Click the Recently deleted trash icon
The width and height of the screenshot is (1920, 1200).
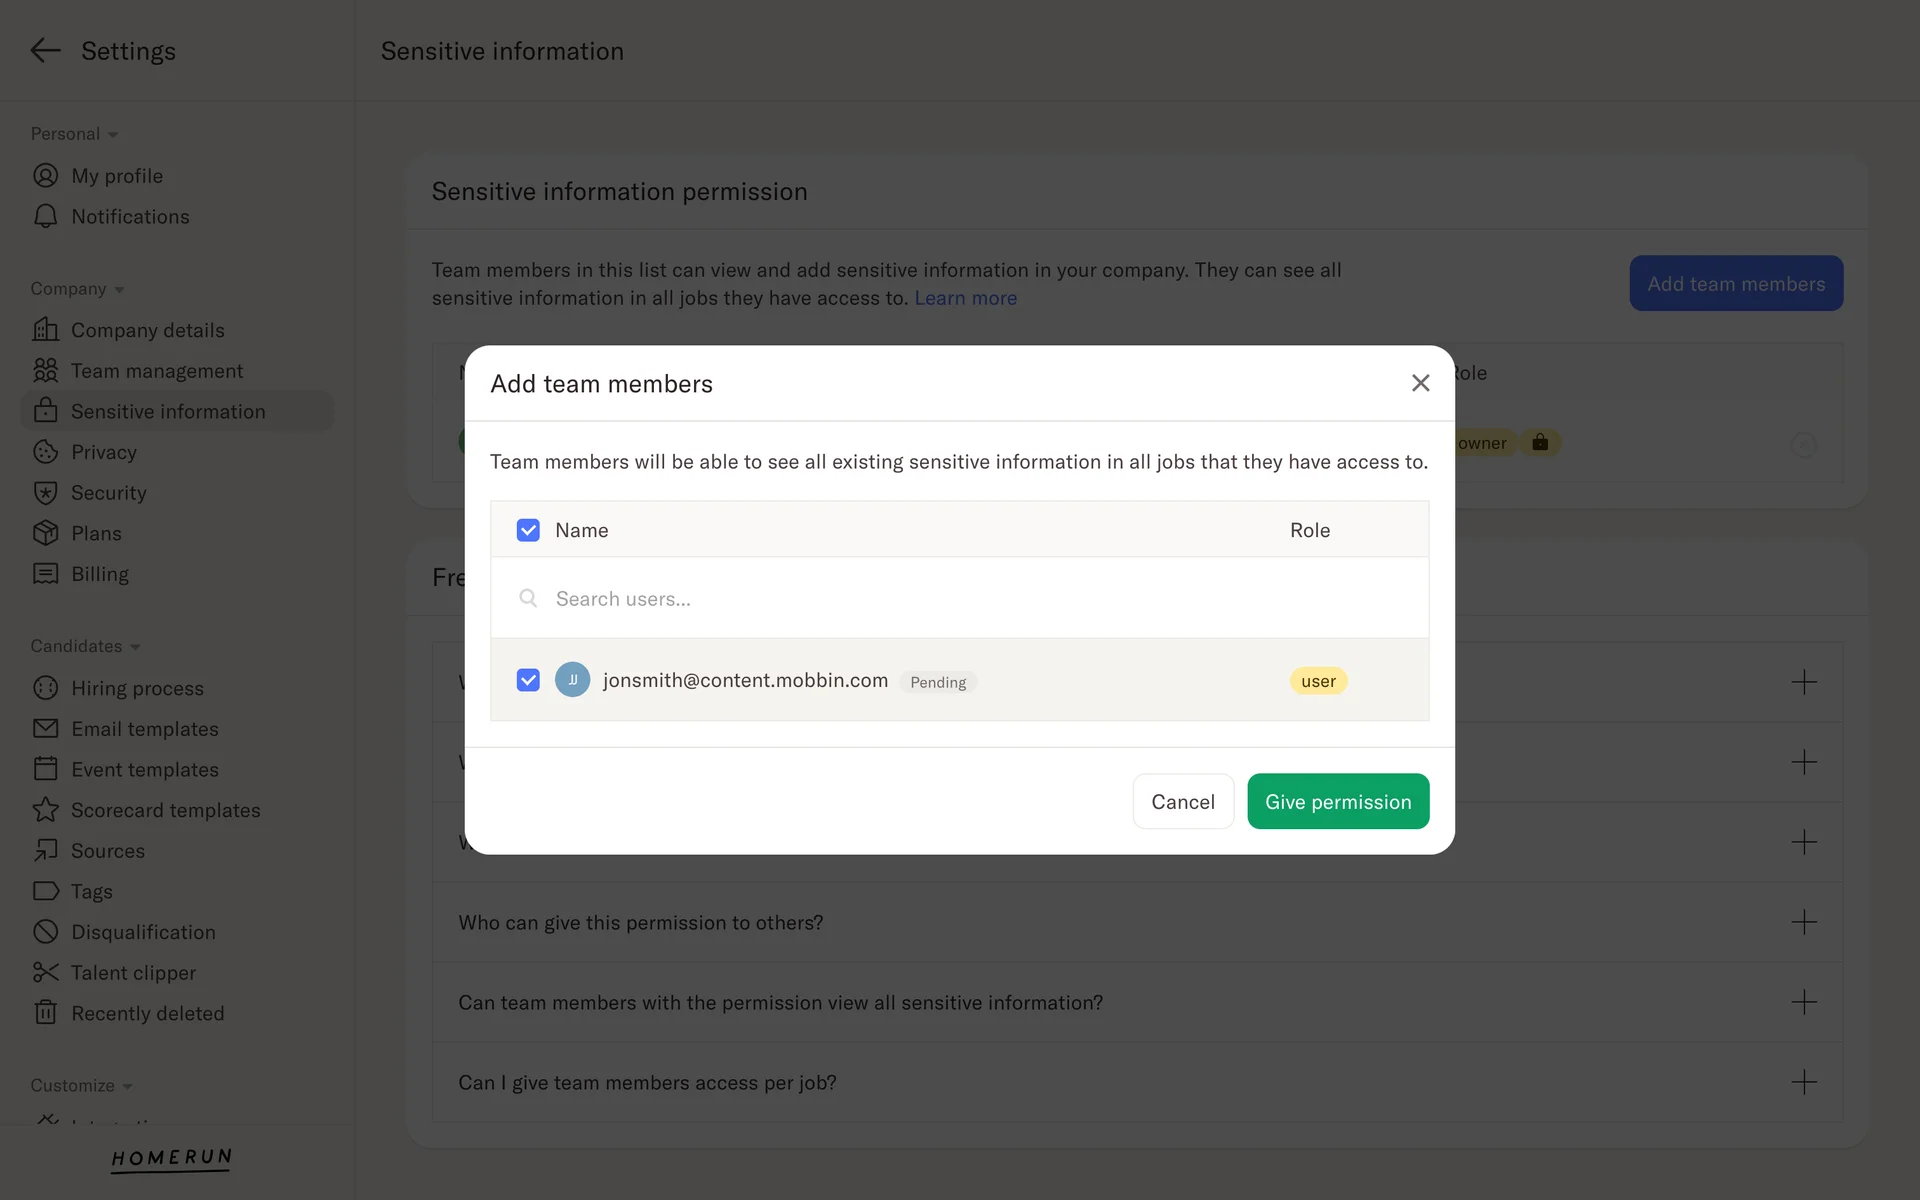pyautogui.click(x=45, y=1013)
